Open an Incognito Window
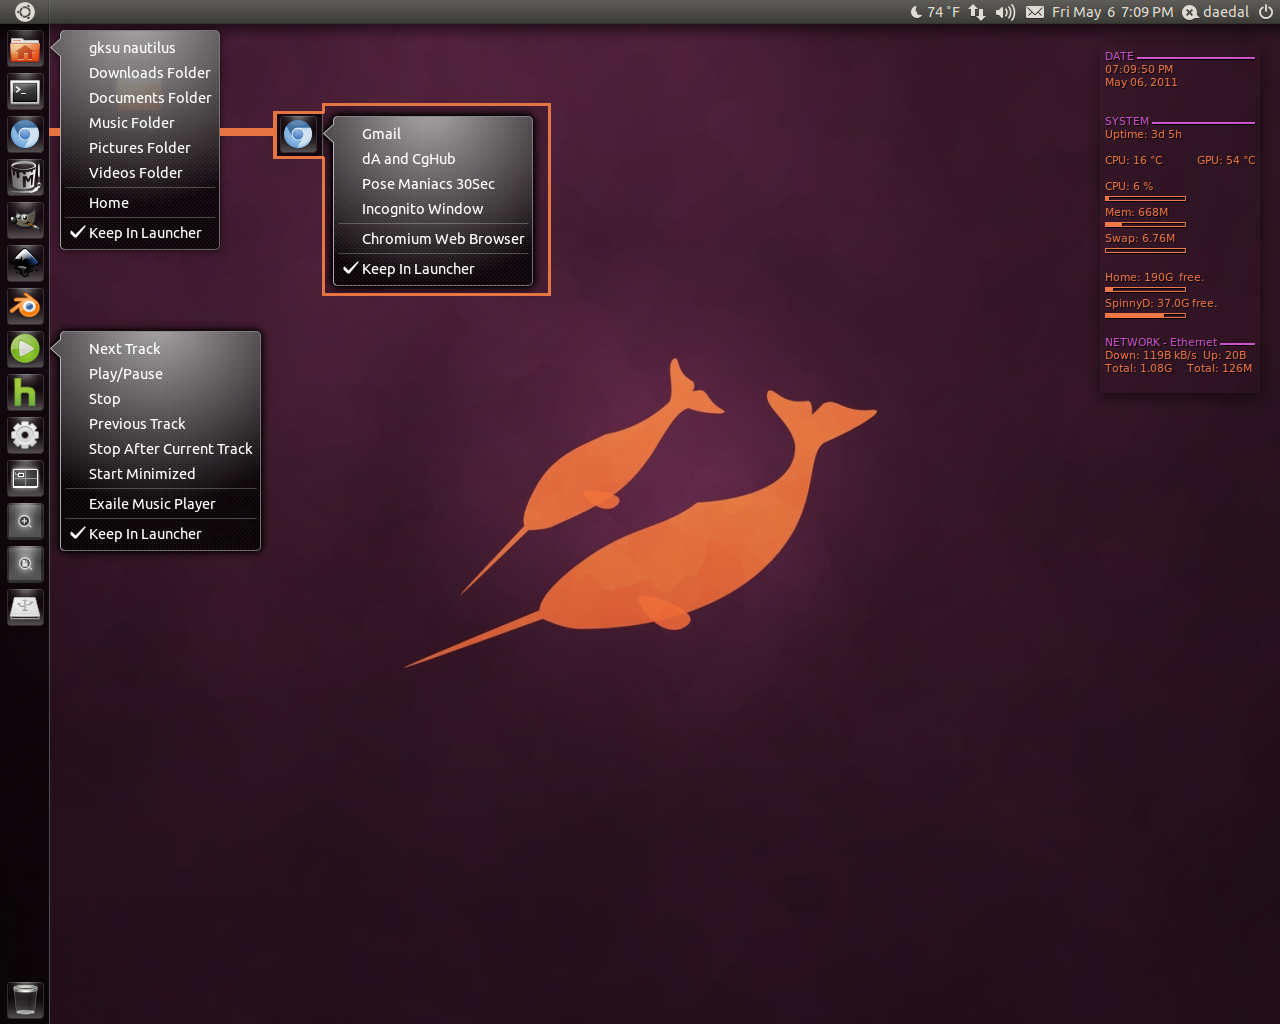 tap(433, 209)
